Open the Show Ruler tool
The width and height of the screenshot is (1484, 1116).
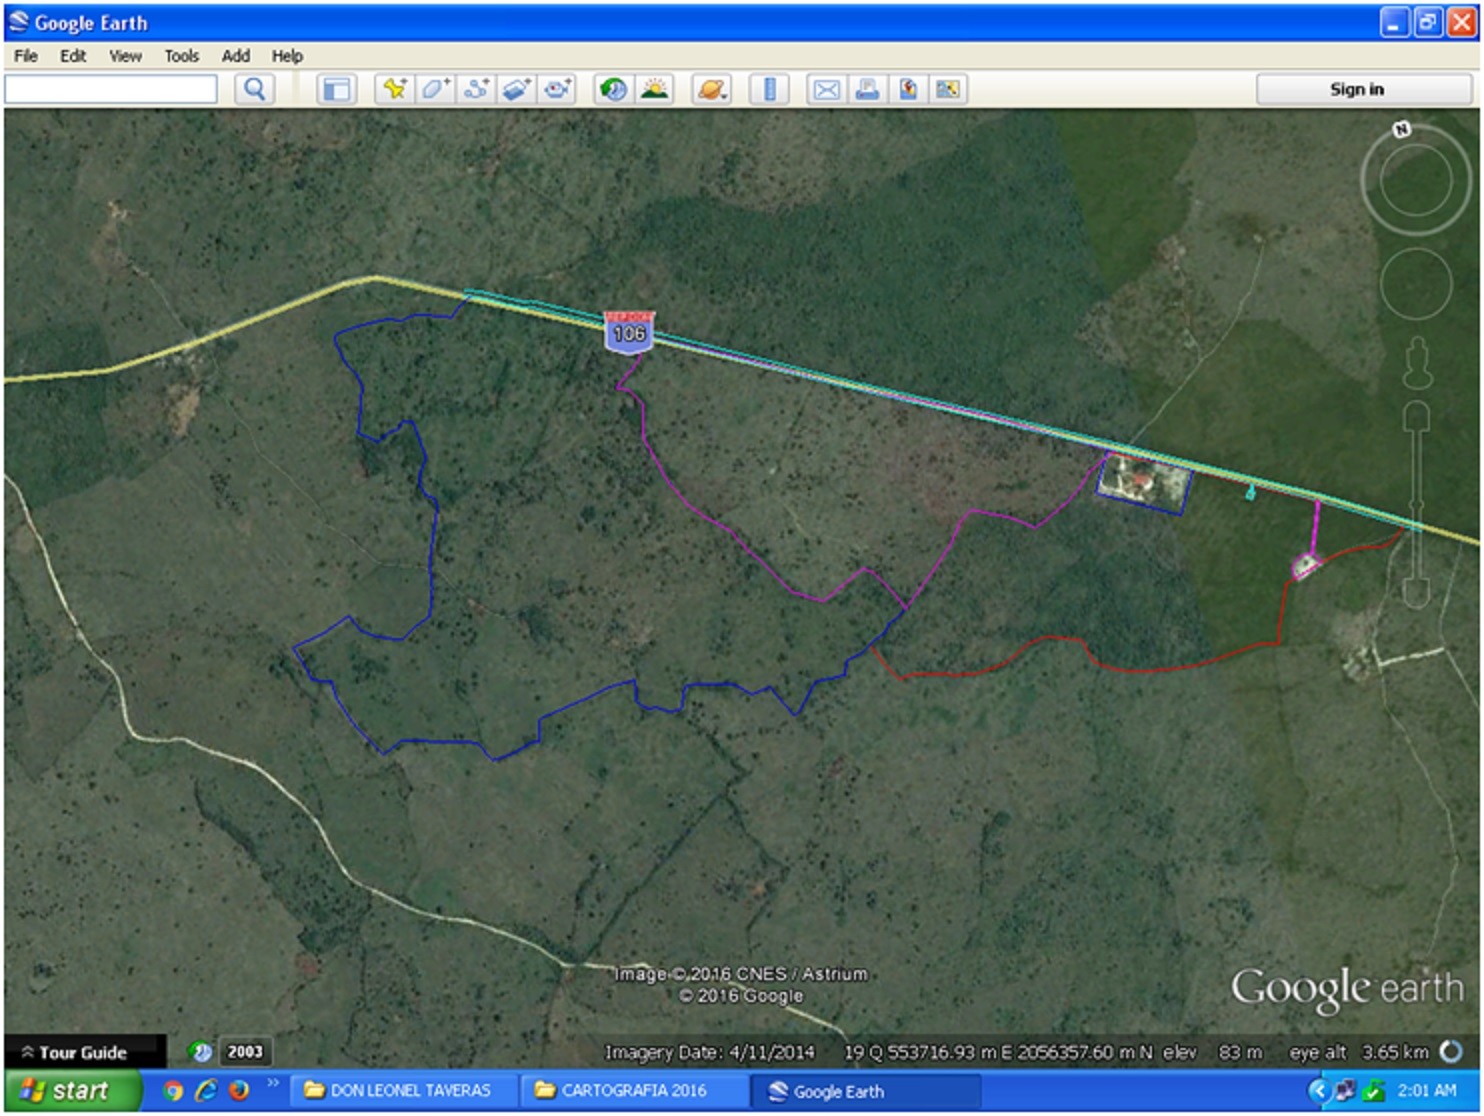pos(769,90)
